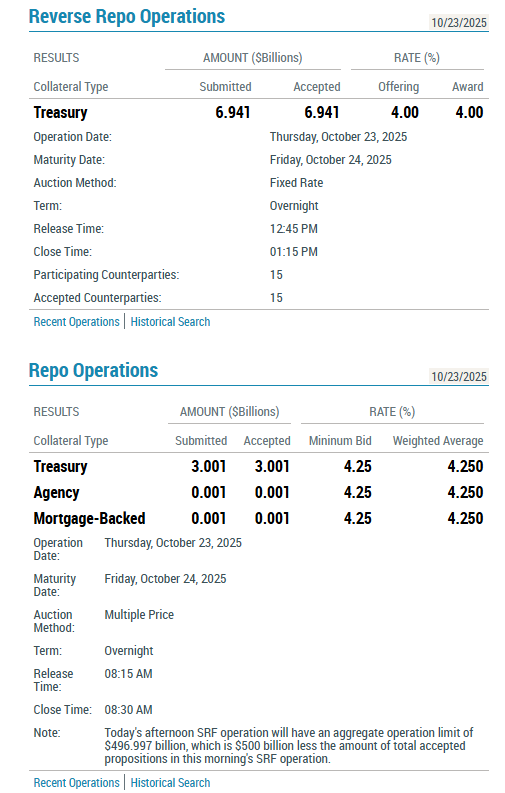
Task: Open Historical Search under Reverse Repo
Action: pyautogui.click(x=170, y=322)
